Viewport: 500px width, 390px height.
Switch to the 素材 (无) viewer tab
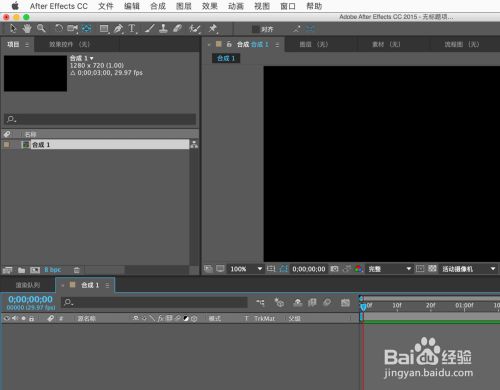386,44
